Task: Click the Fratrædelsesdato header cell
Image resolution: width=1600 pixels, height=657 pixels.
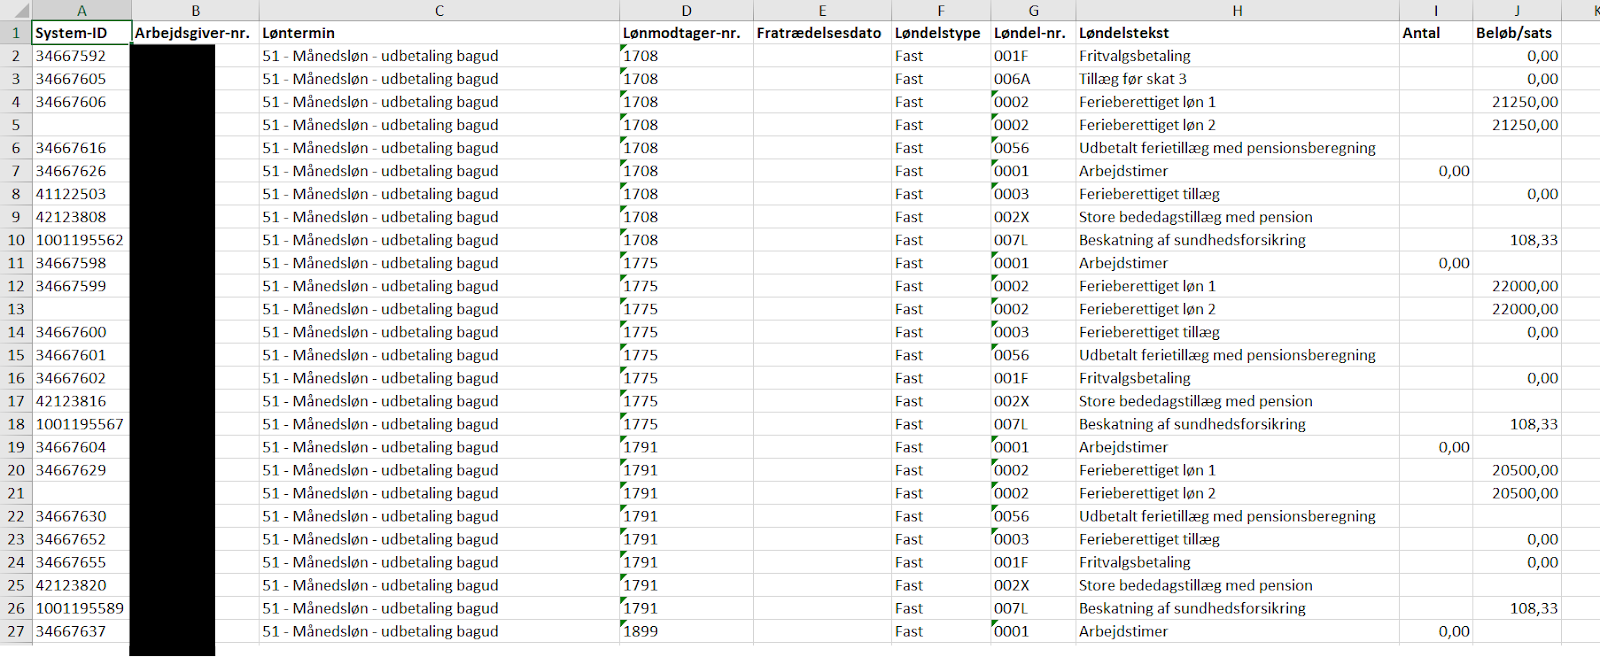Action: (x=822, y=33)
